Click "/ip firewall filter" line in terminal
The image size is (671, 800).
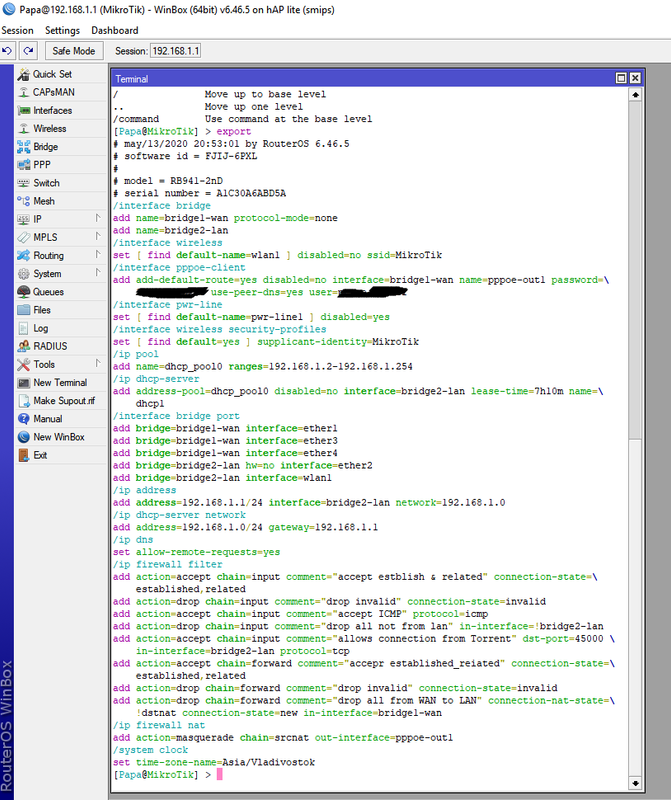[168, 564]
